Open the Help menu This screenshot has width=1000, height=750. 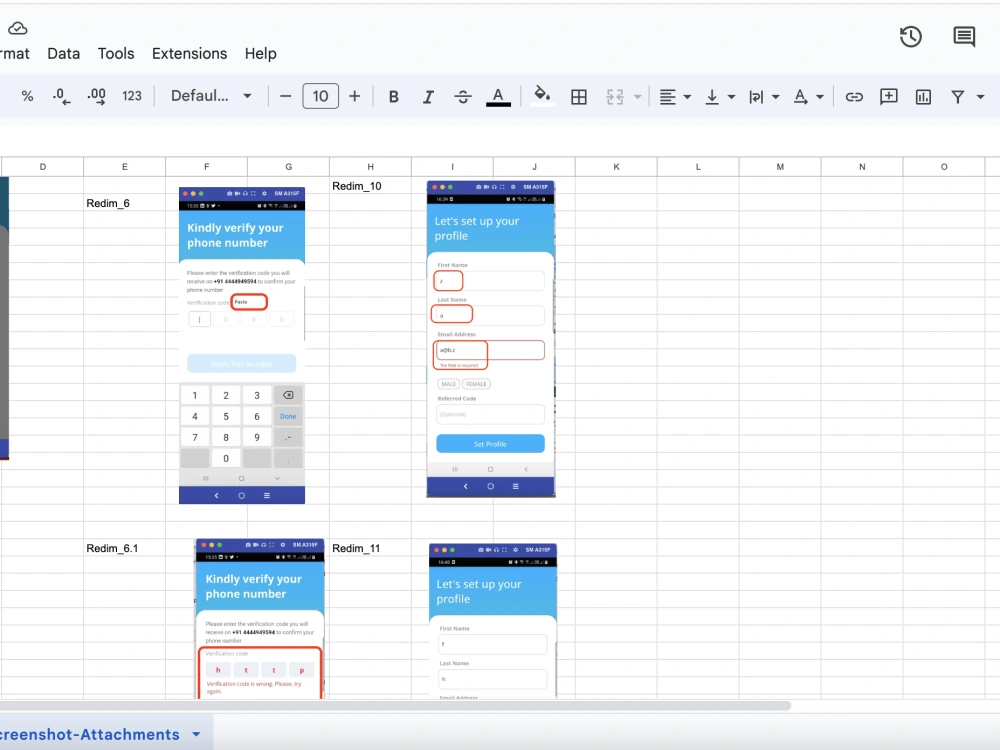pos(261,54)
